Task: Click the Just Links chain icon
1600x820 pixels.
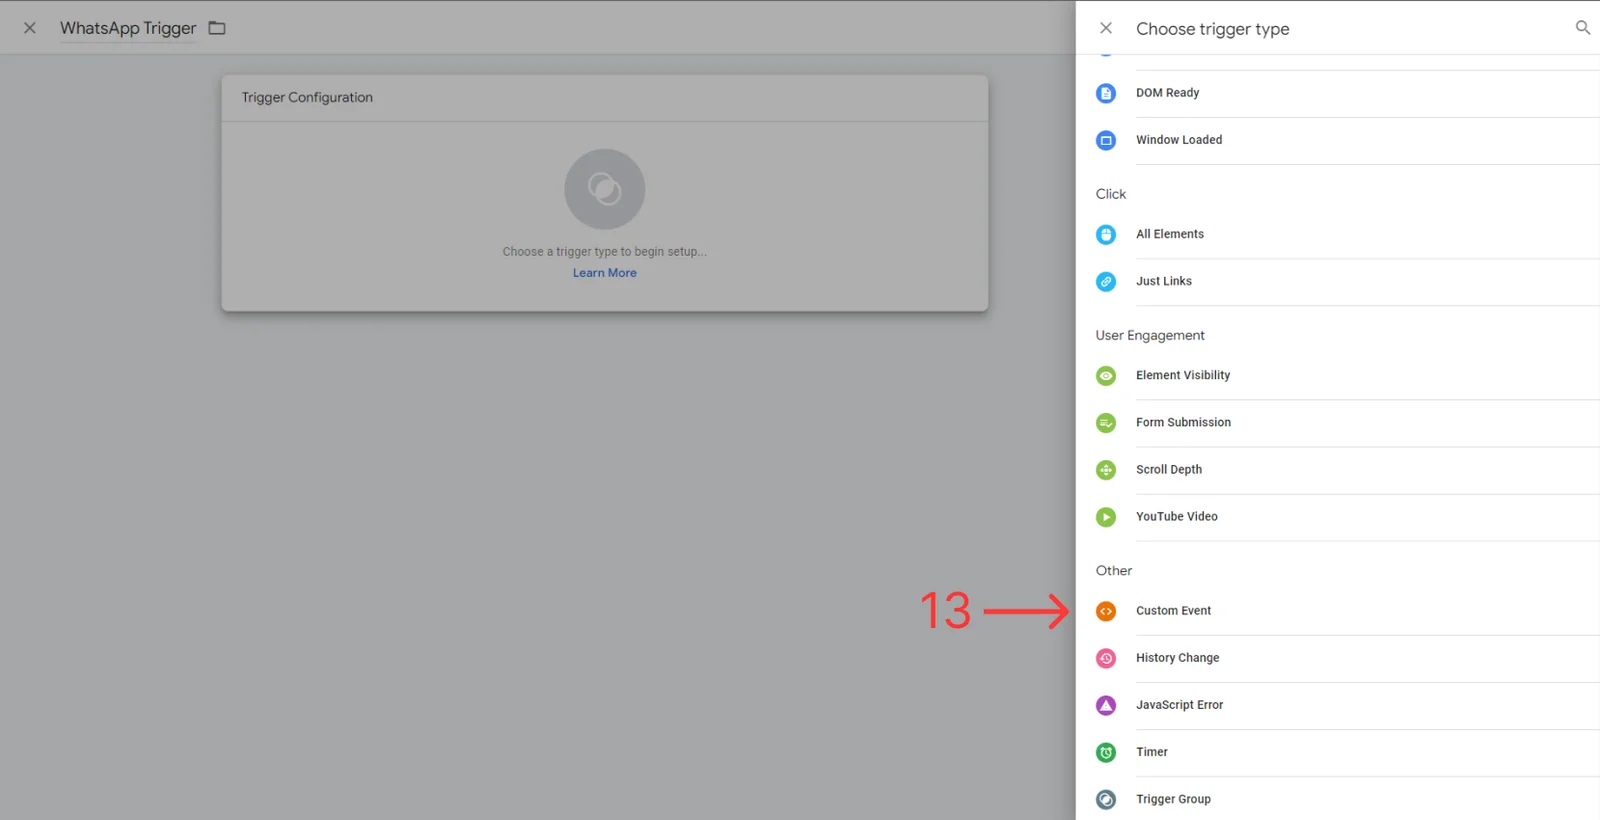Action: (x=1105, y=282)
